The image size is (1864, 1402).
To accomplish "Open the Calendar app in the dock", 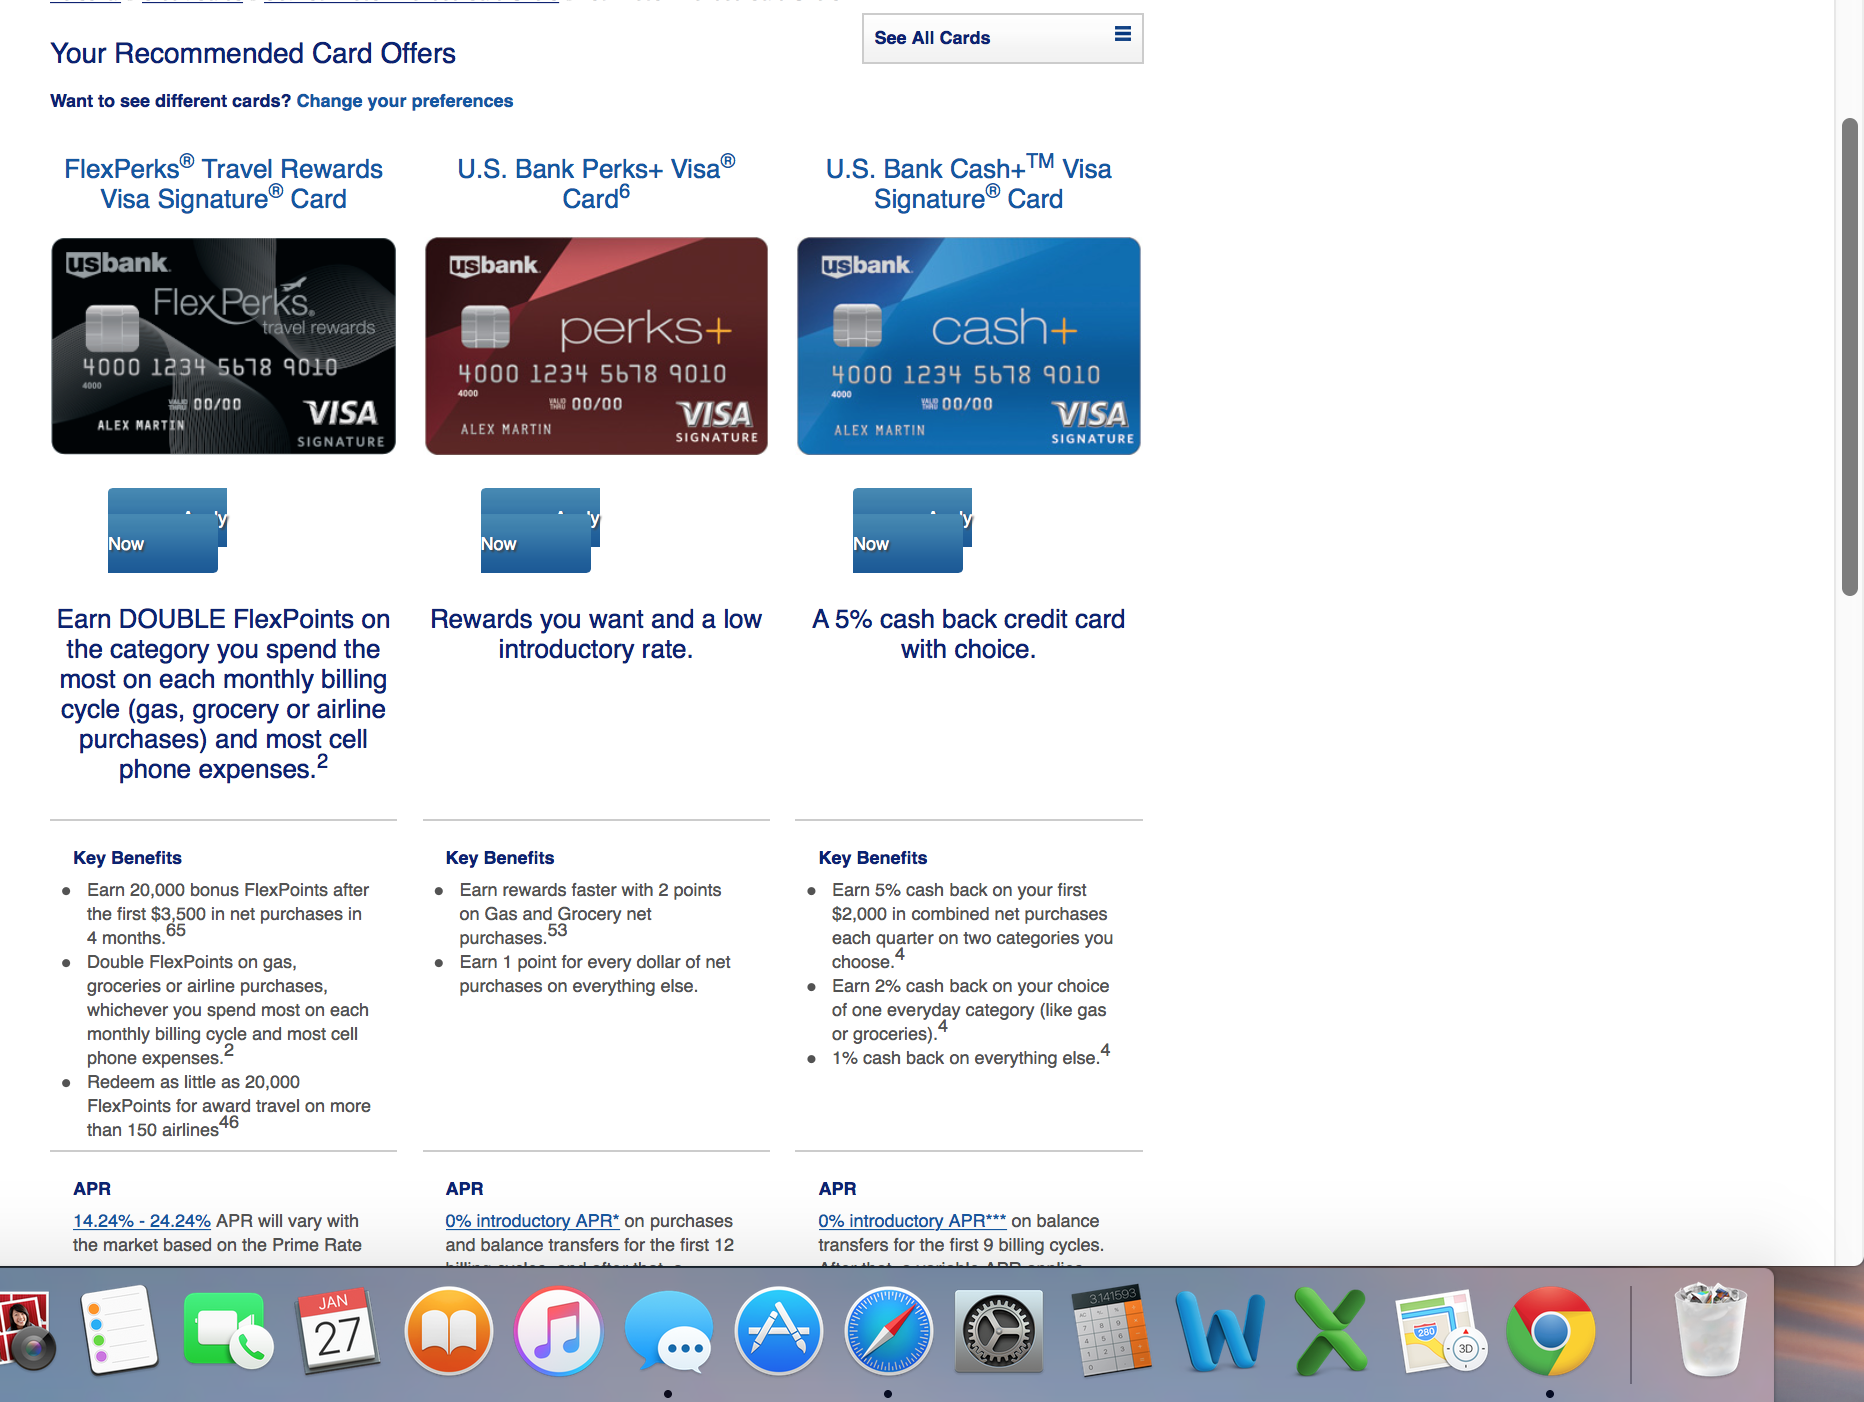I will click(x=338, y=1332).
